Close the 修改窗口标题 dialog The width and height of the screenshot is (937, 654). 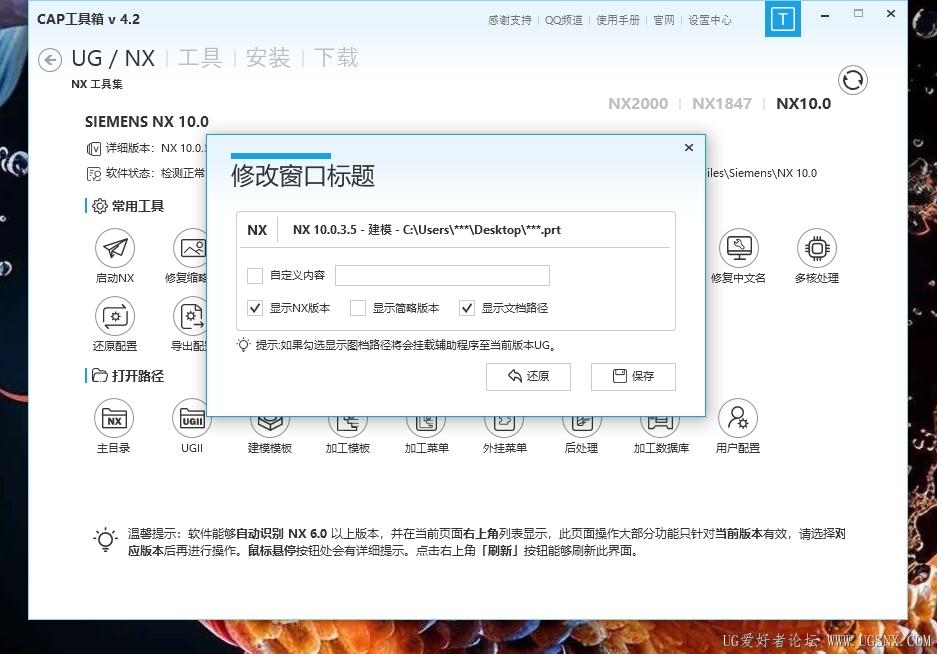click(x=689, y=147)
